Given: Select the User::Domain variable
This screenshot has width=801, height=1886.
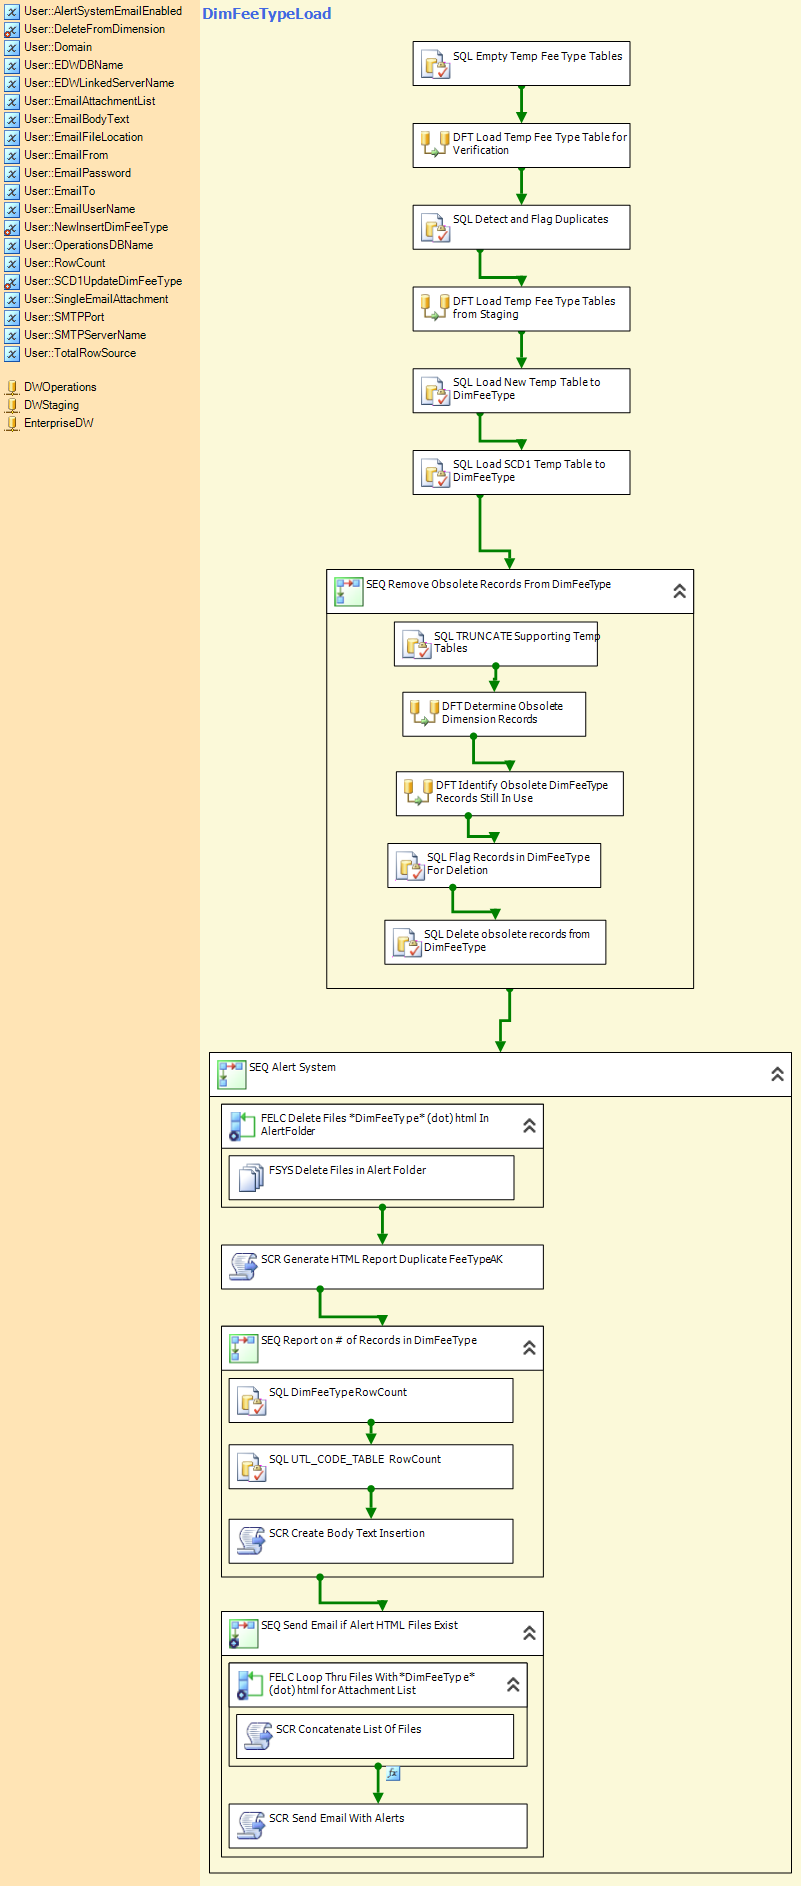Looking at the screenshot, I should pyautogui.click(x=58, y=47).
